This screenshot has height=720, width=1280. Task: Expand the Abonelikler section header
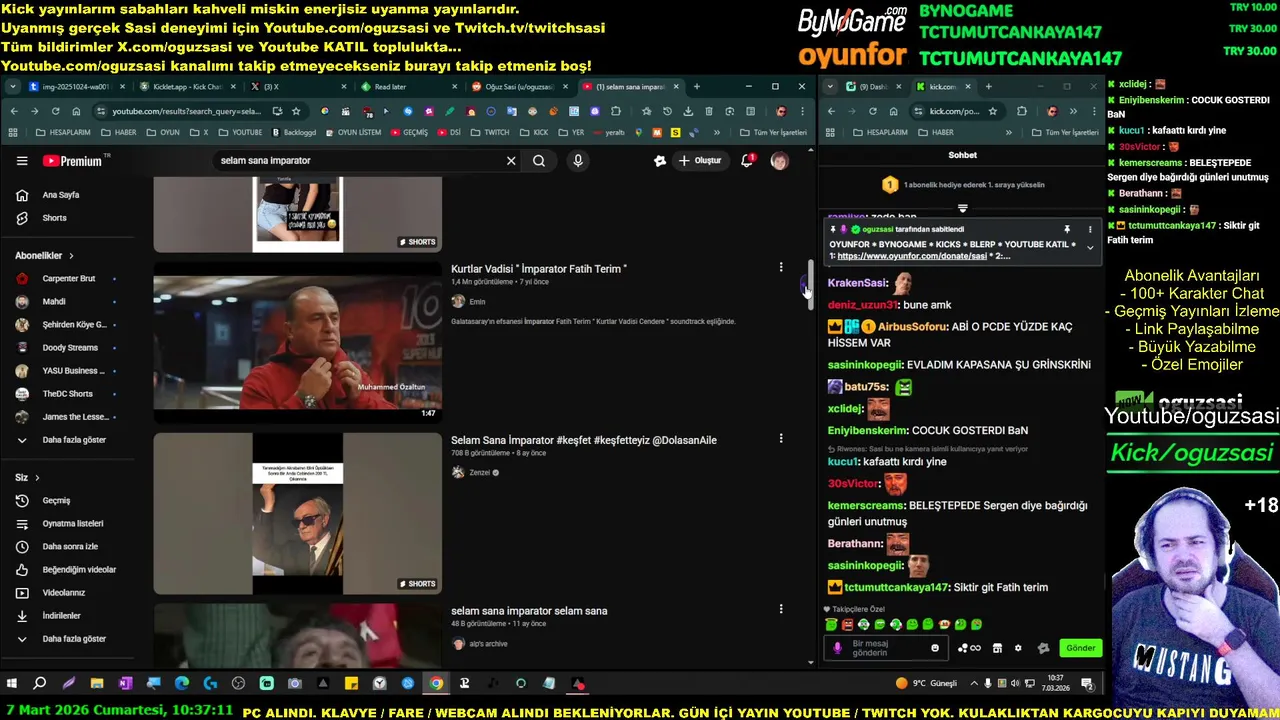[44, 256]
